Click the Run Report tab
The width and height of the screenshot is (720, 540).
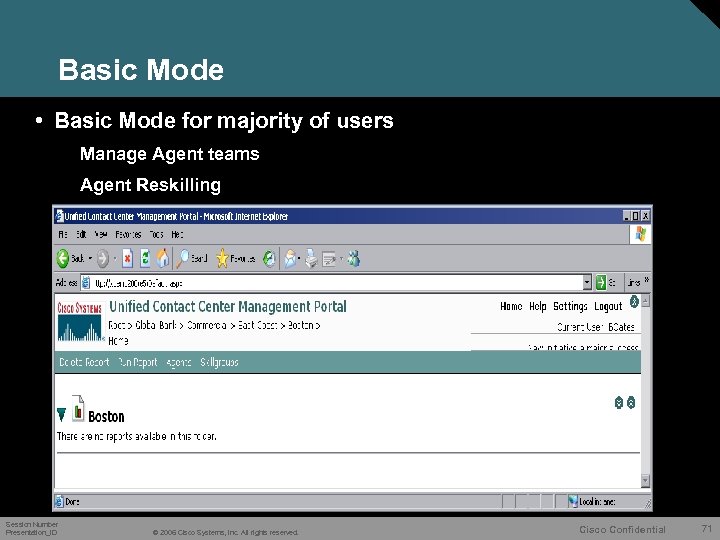pos(137,362)
